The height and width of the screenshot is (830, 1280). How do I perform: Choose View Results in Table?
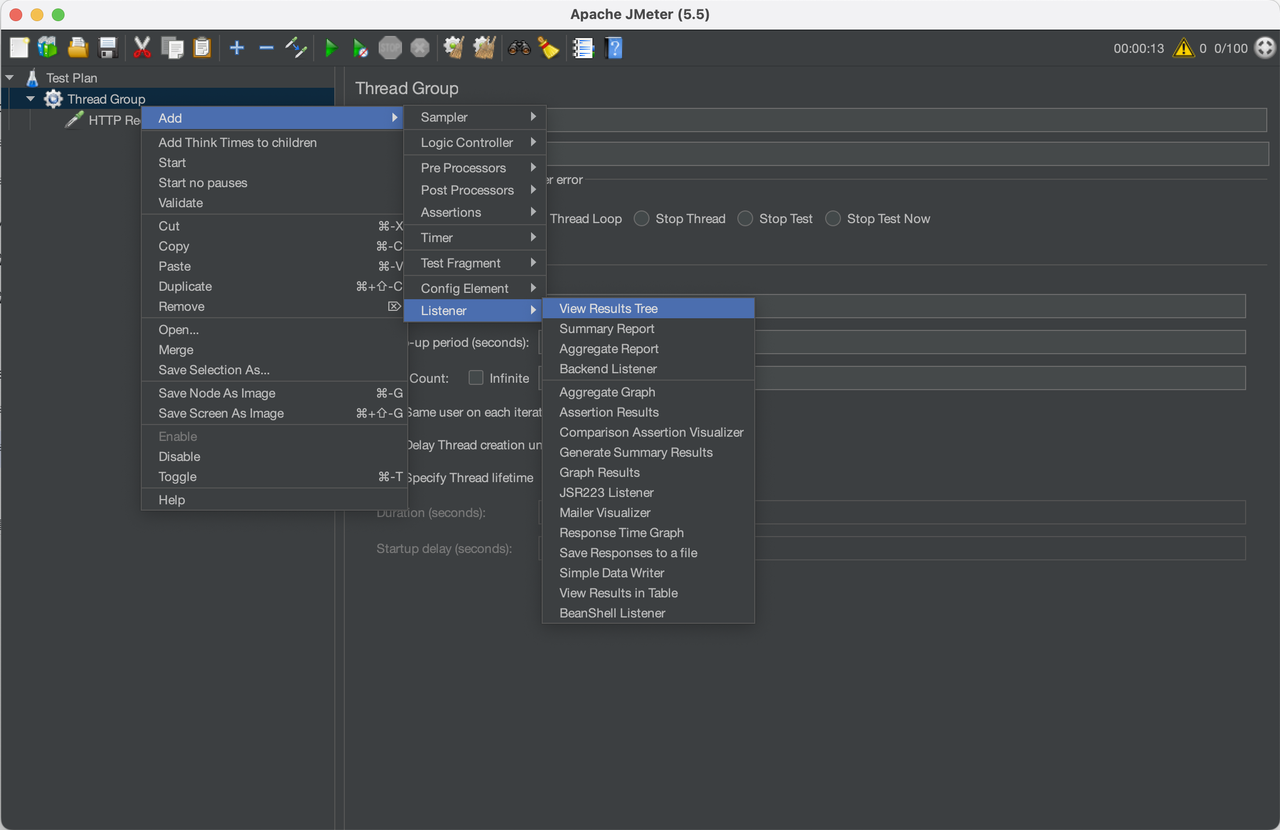(x=648, y=592)
